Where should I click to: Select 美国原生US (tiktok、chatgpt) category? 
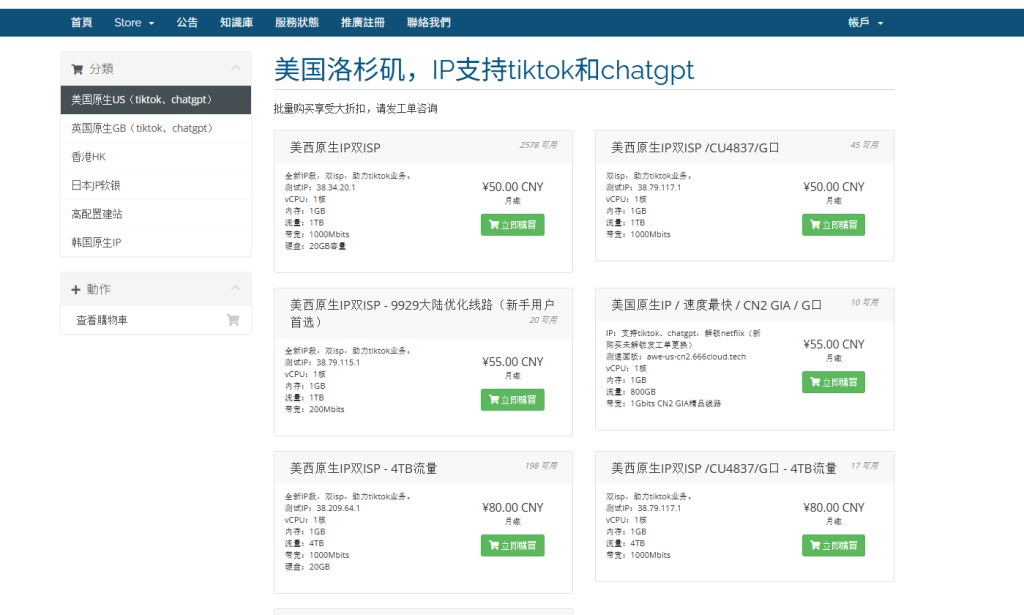(155, 100)
